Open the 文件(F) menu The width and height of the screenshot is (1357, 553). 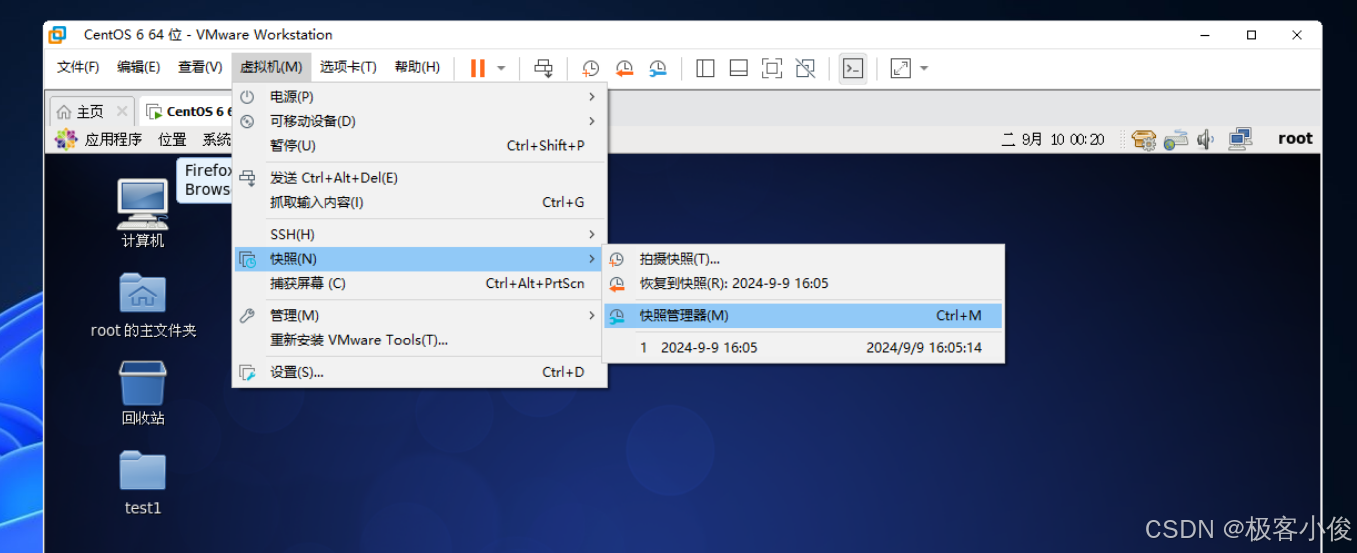(x=78, y=67)
